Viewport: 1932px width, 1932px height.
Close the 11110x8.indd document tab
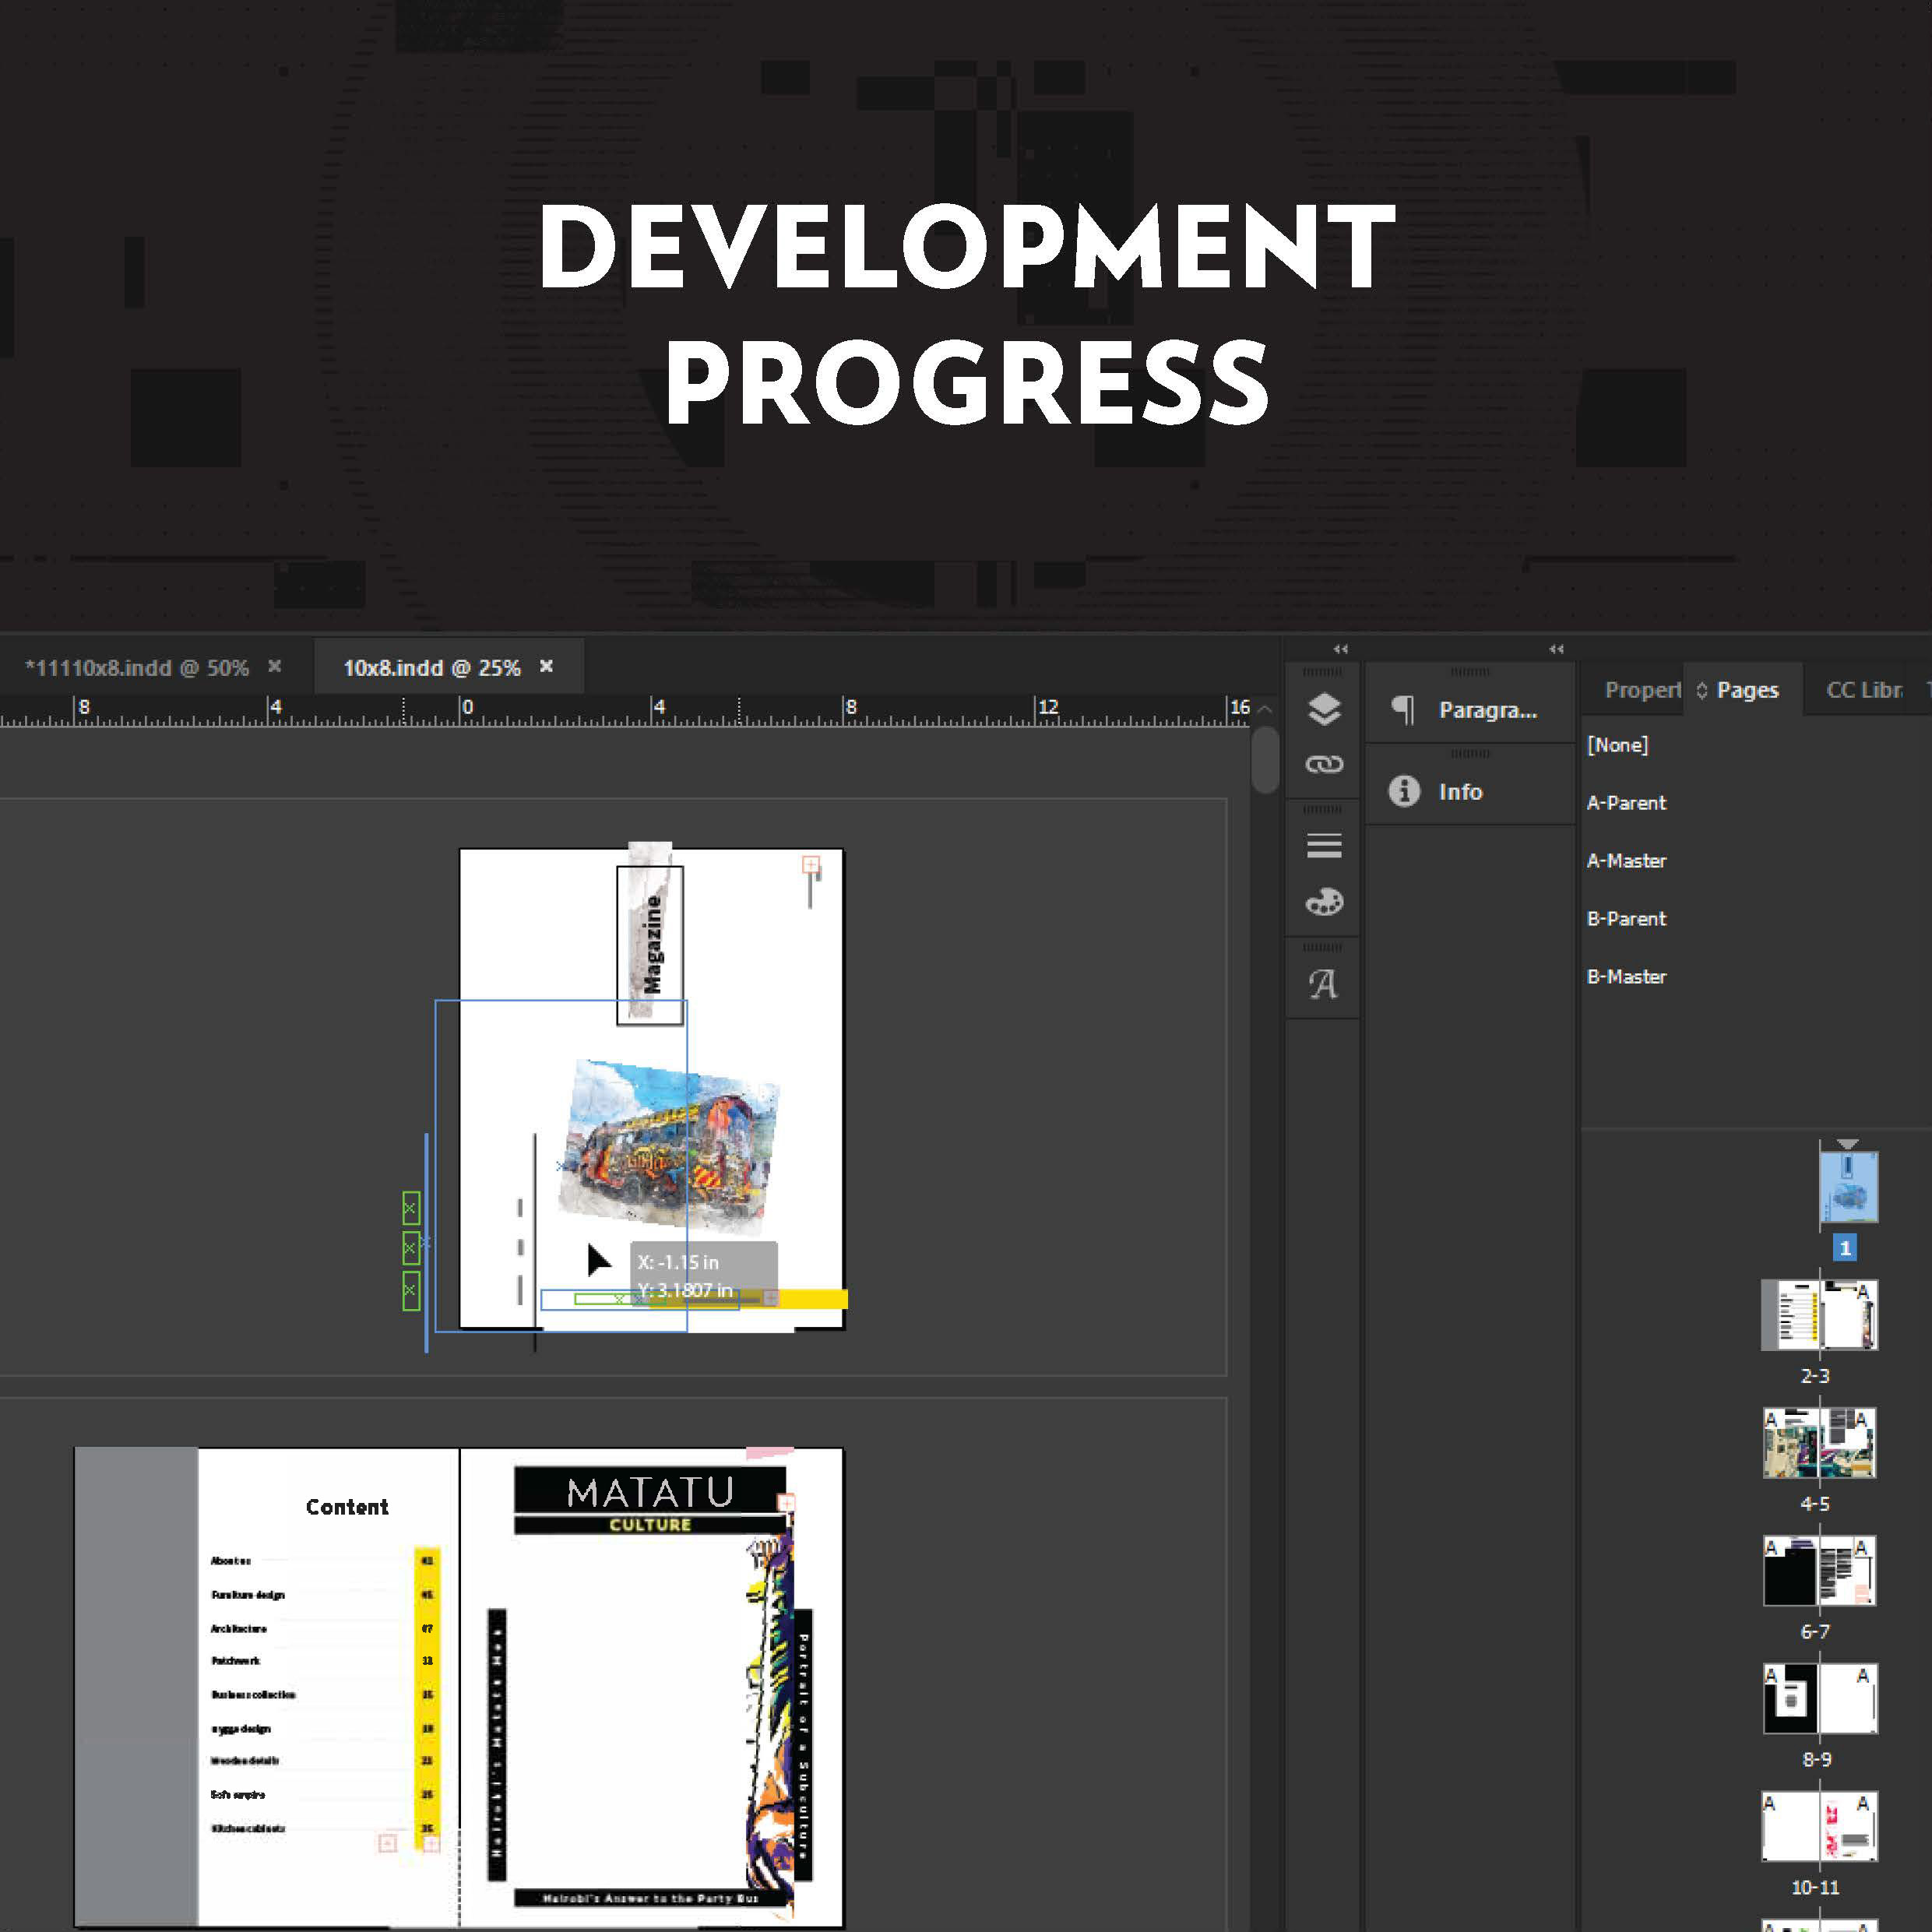[274, 666]
